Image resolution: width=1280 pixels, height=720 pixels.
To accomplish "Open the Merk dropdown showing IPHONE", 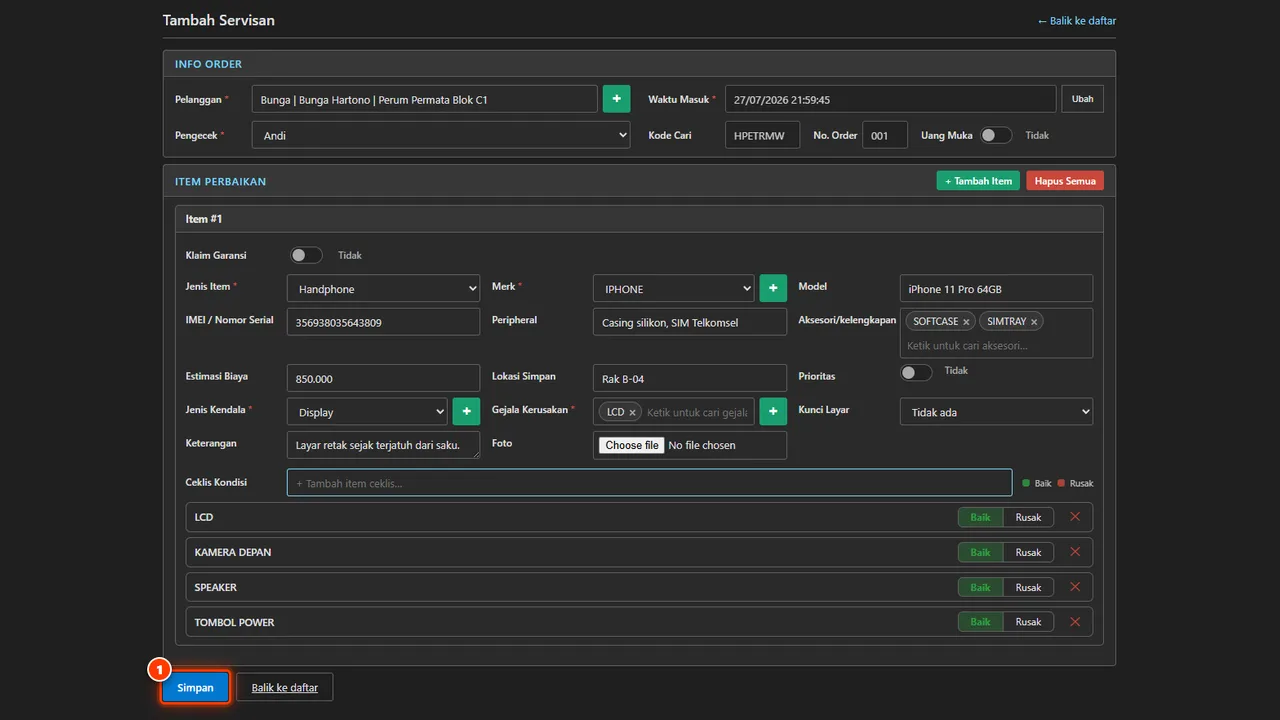I will [x=673, y=288].
